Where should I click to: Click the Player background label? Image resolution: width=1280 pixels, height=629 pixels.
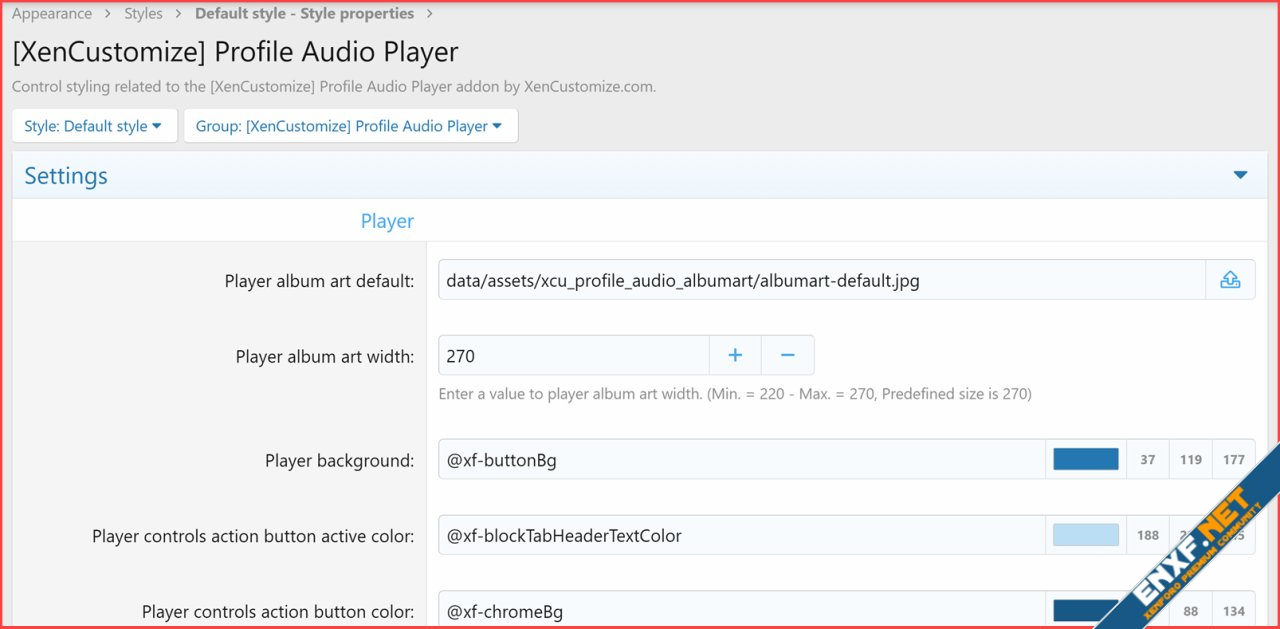click(x=339, y=461)
